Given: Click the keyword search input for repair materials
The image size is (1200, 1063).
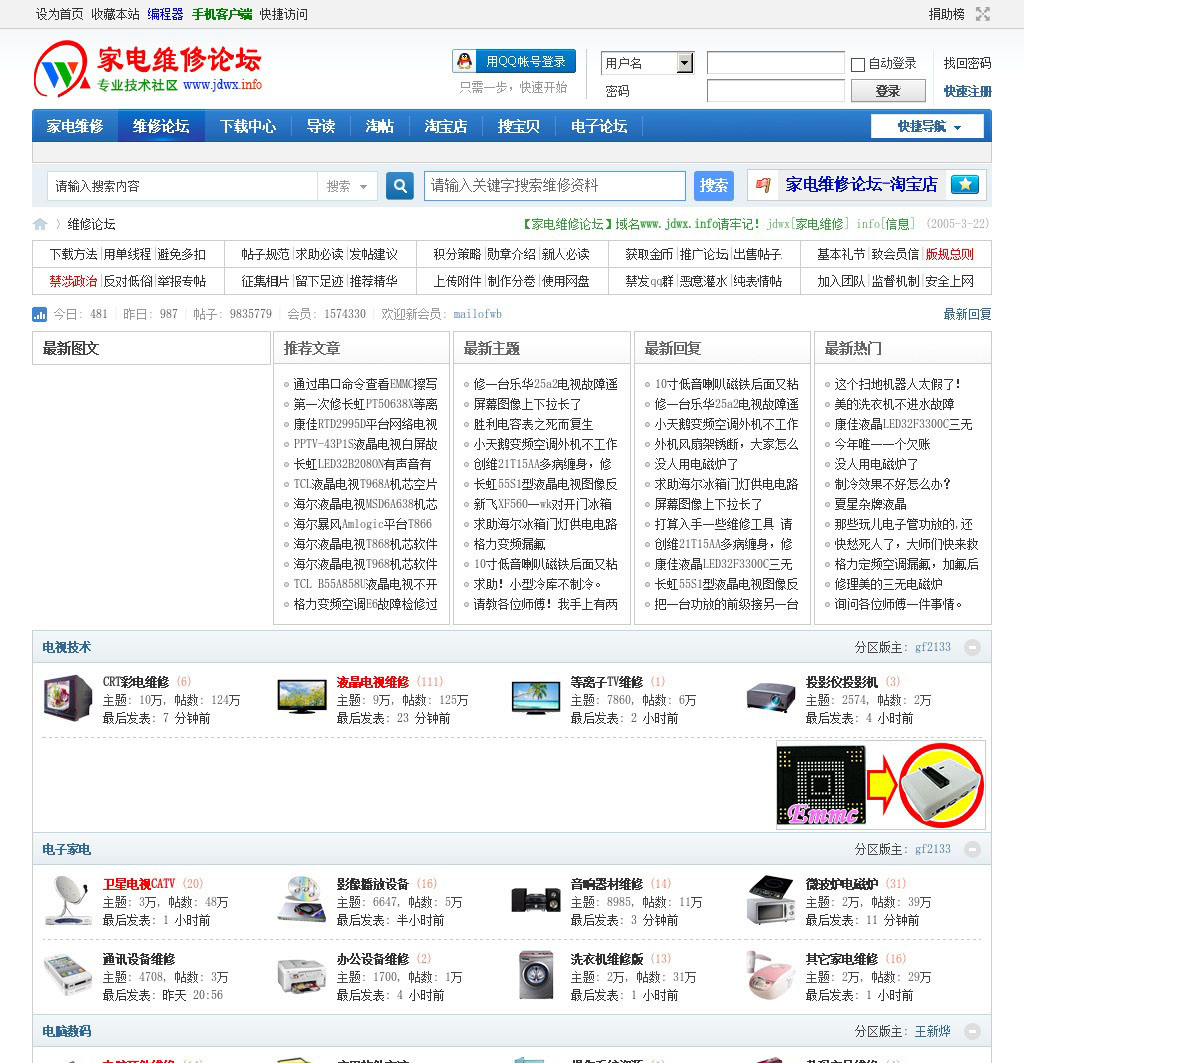Looking at the screenshot, I should (x=554, y=186).
